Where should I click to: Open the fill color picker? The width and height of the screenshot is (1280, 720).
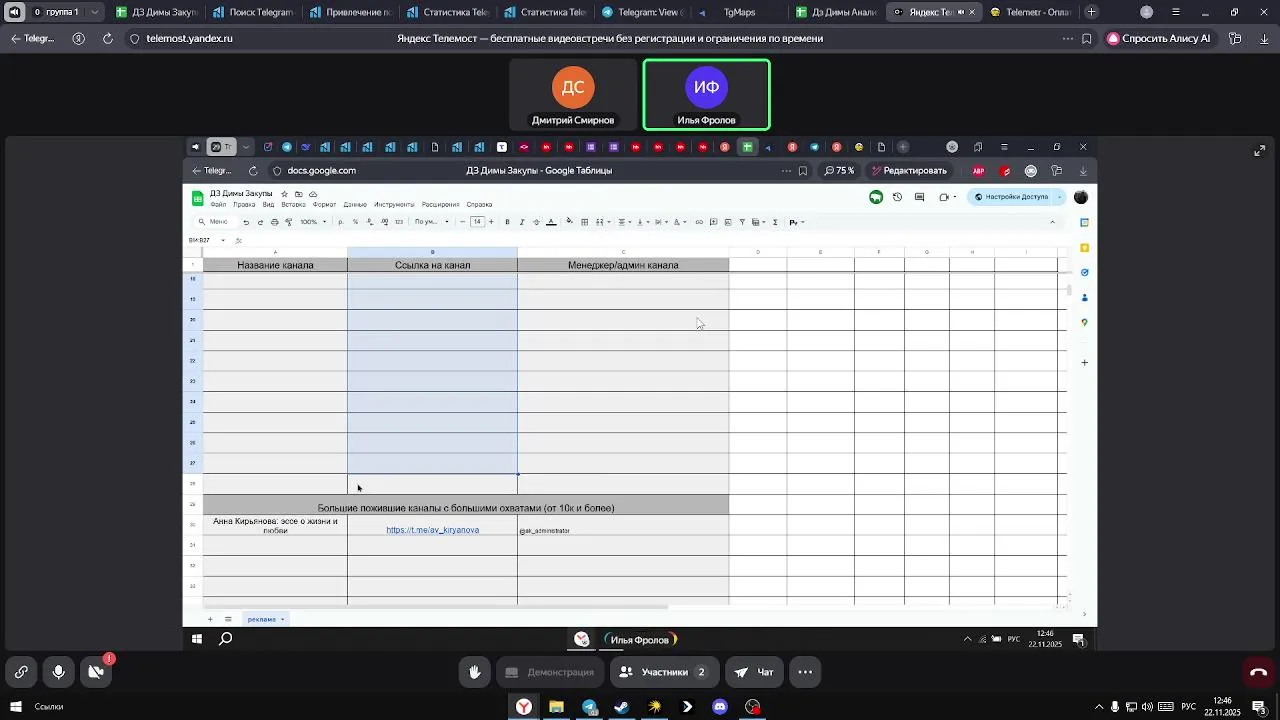pos(570,222)
